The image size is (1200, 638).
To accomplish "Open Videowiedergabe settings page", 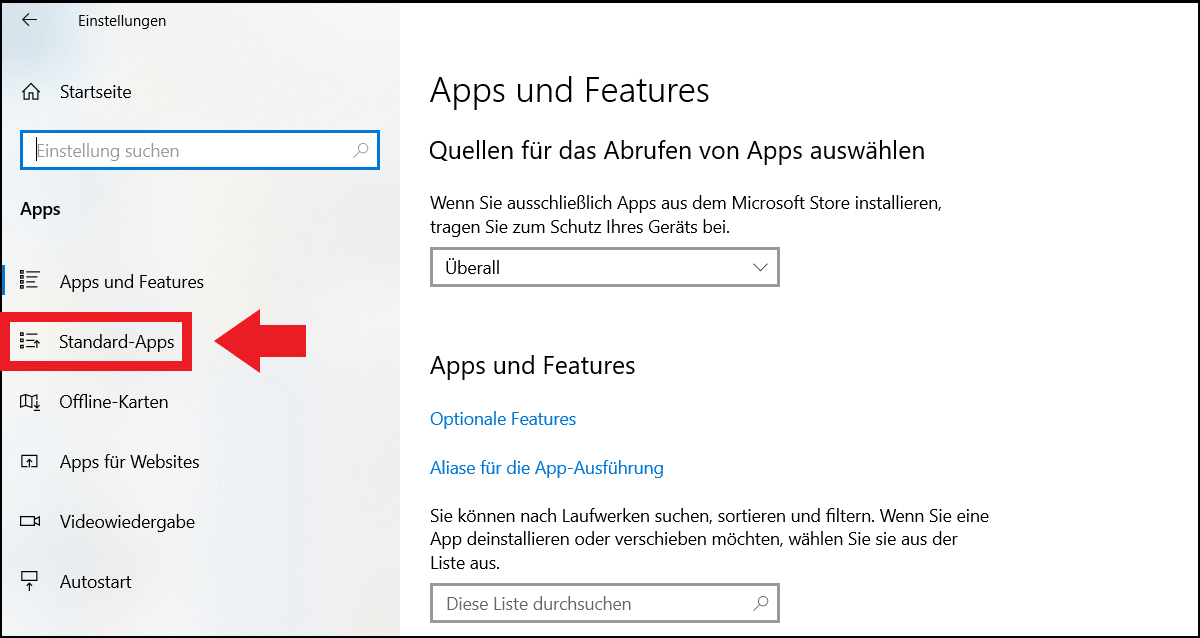I will tap(127, 522).
